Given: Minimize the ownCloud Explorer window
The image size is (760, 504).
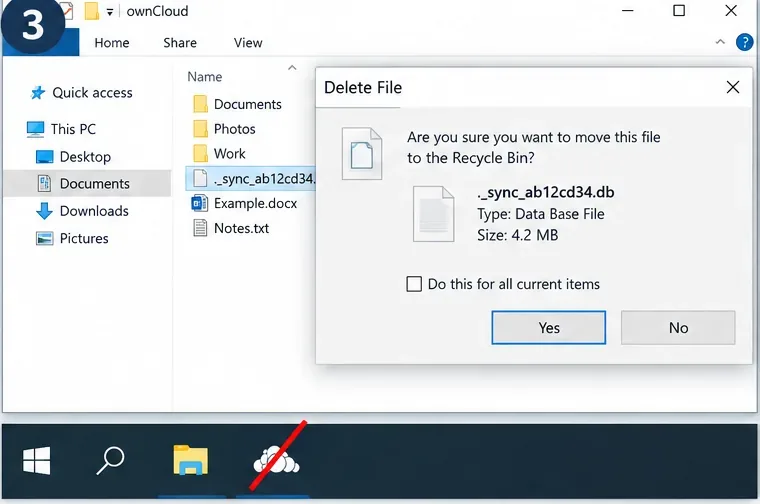Looking at the screenshot, I should [x=628, y=11].
